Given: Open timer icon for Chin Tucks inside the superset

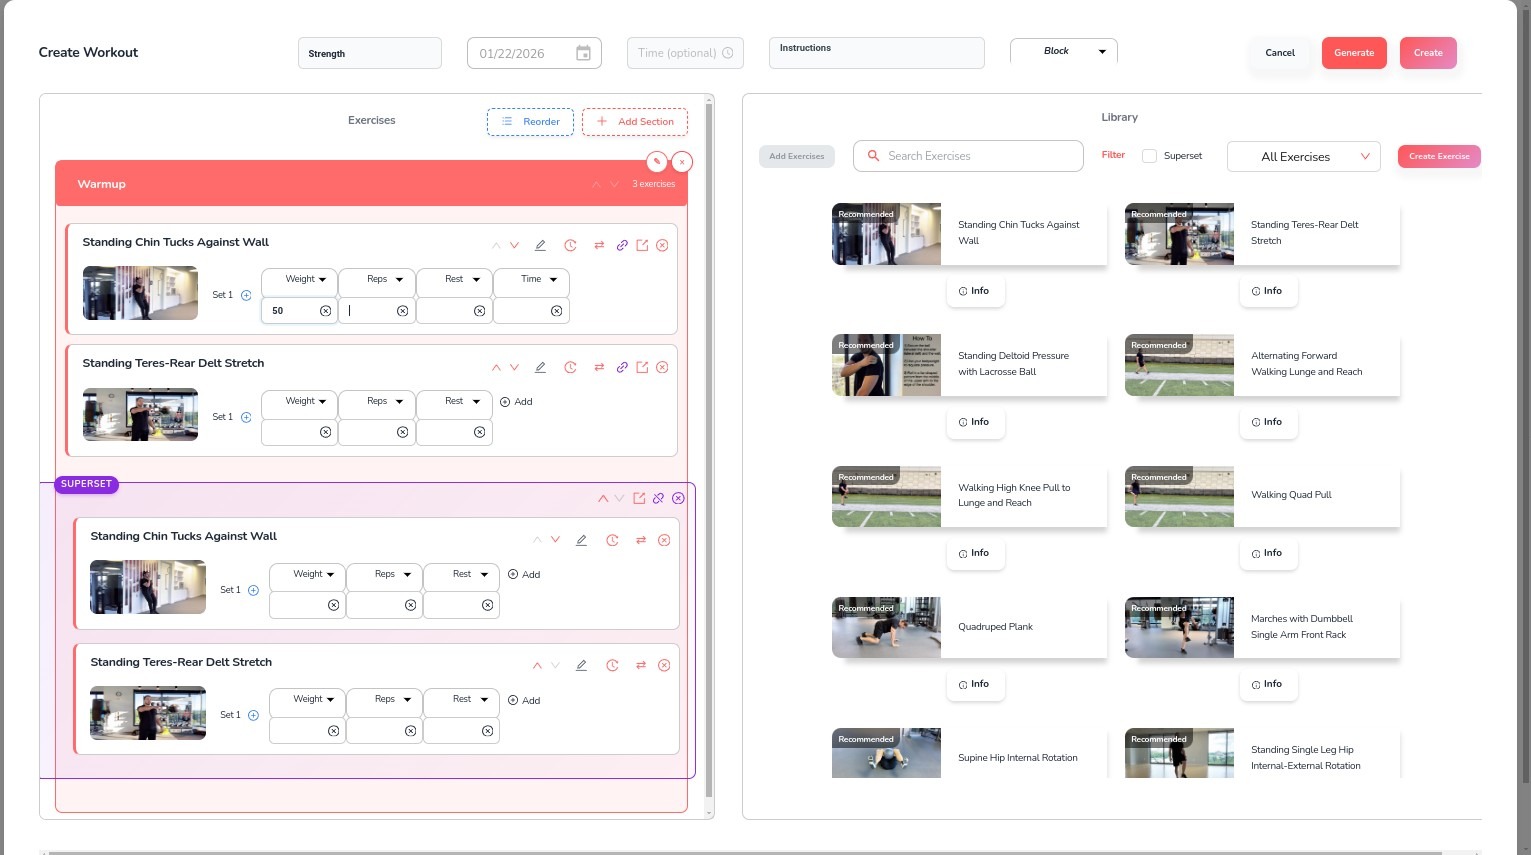Looking at the screenshot, I should (612, 540).
